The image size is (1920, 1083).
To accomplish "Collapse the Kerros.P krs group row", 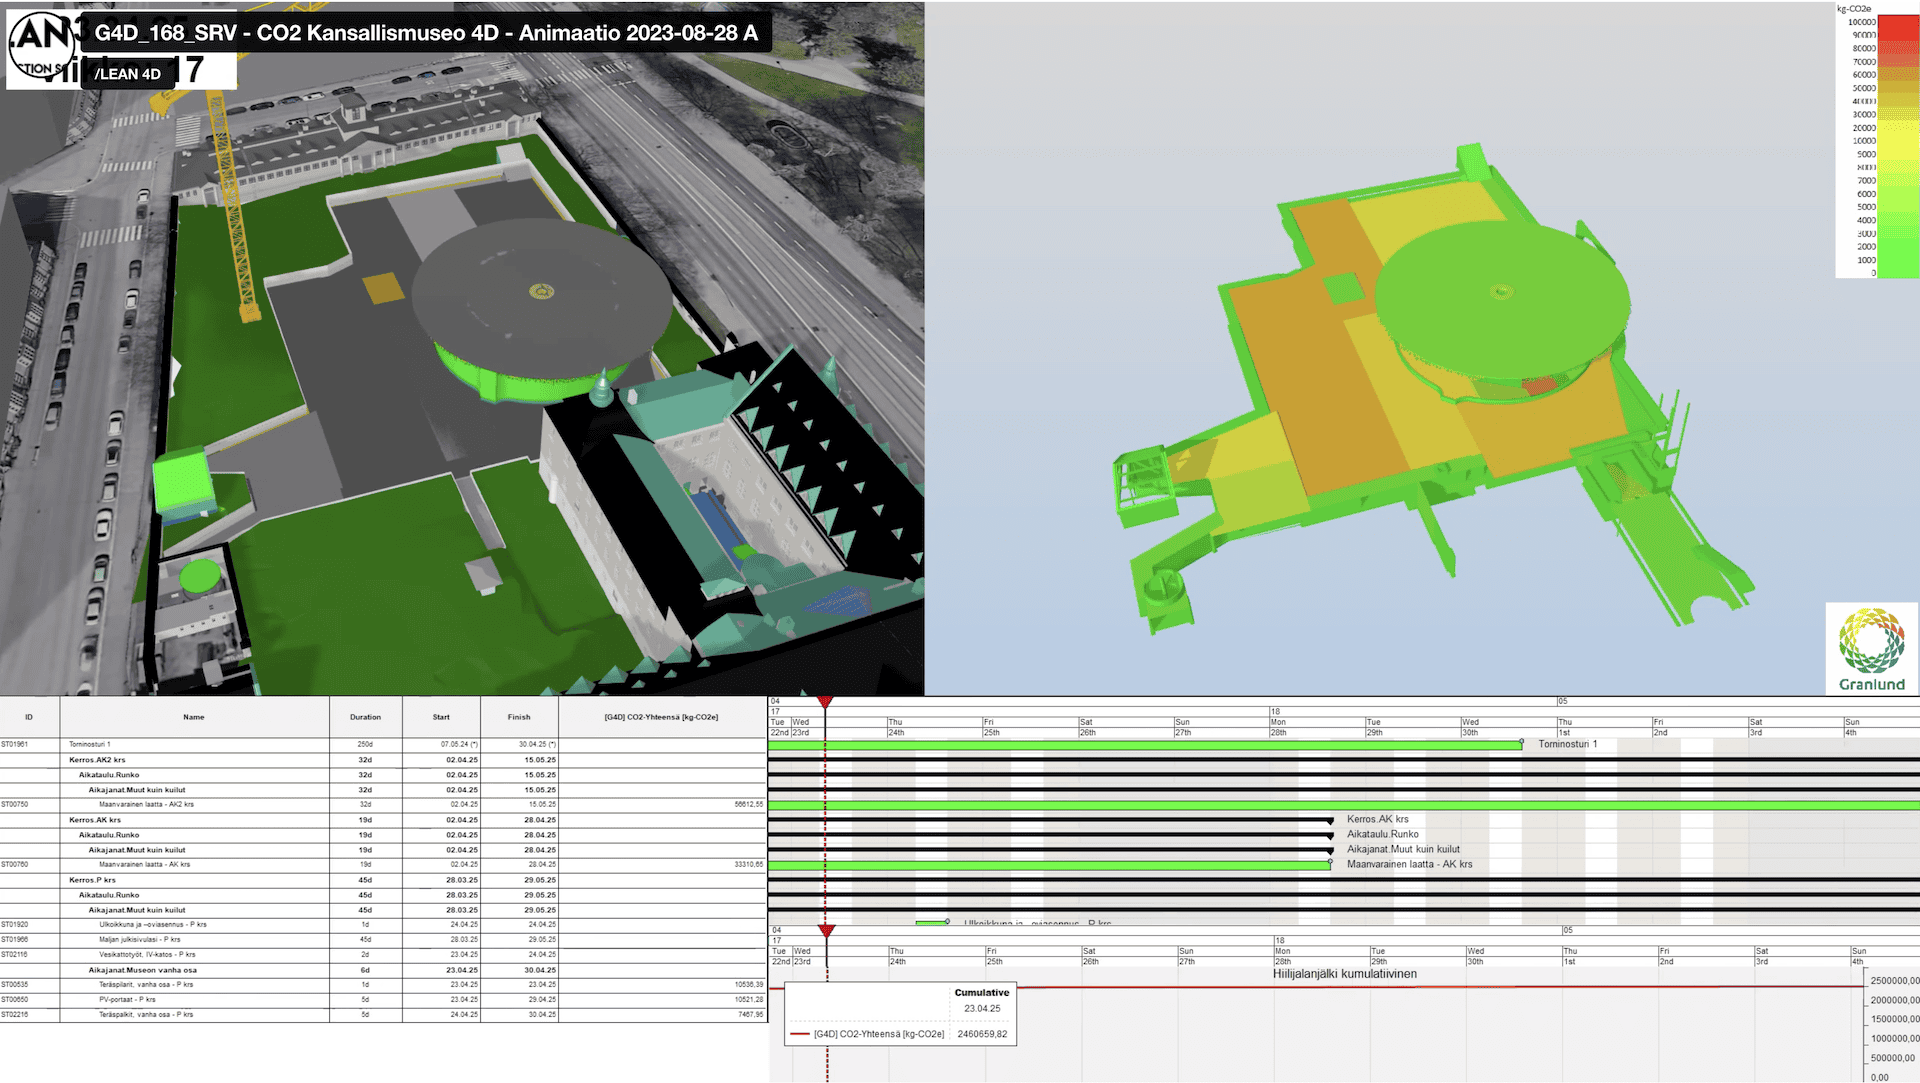I will click(94, 880).
